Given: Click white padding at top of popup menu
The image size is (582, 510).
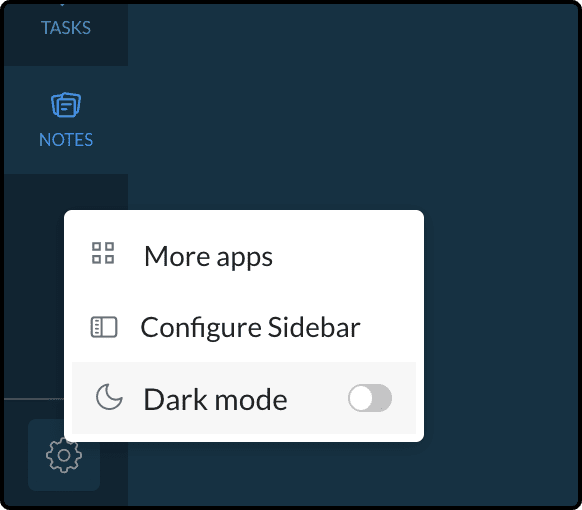Looking at the screenshot, I should (244, 216).
